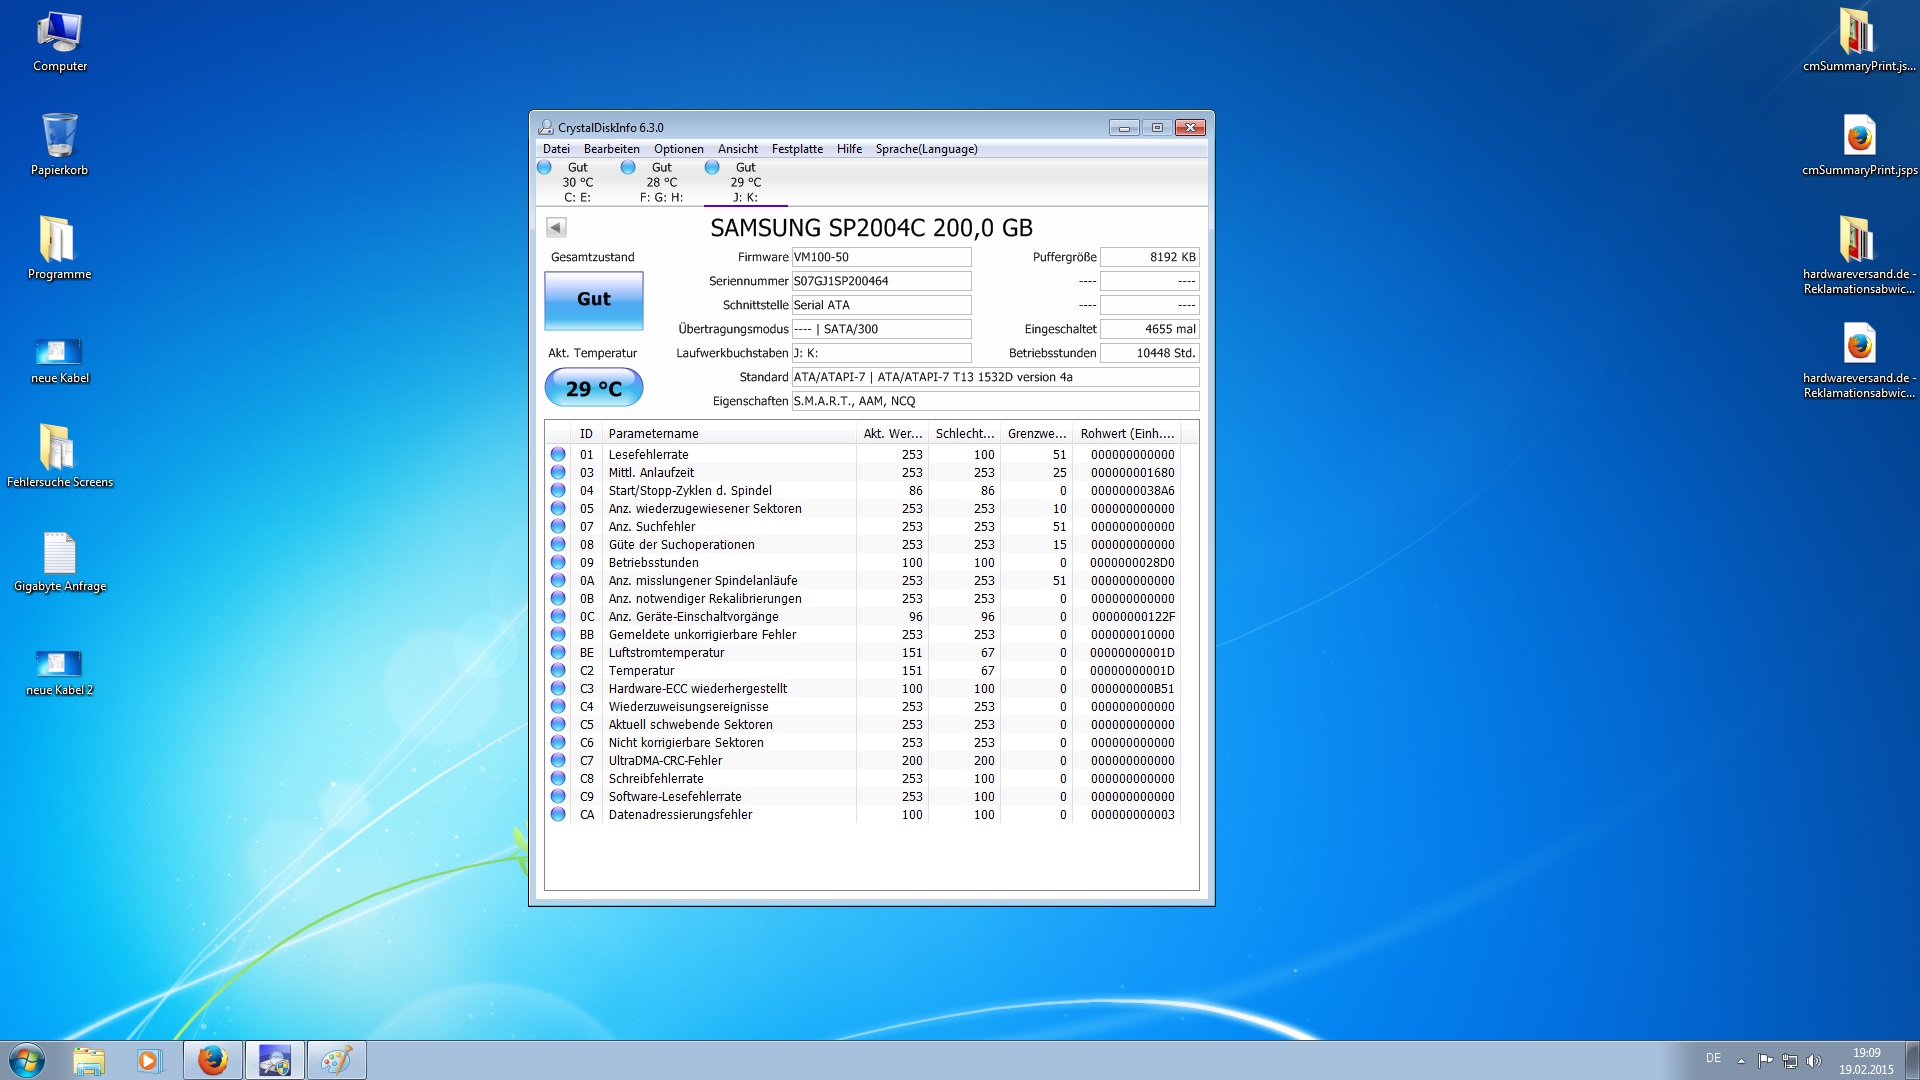This screenshot has height=1080, width=1920.
Task: Open the Sprache(Language) menu
Action: pos(926,149)
